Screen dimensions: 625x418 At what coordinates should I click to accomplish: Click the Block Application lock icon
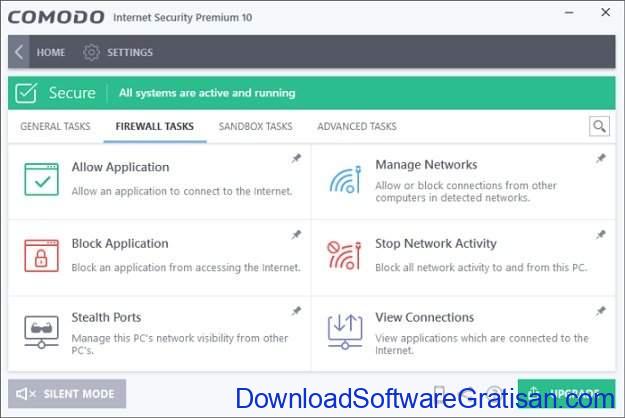pyautogui.click(x=41, y=255)
